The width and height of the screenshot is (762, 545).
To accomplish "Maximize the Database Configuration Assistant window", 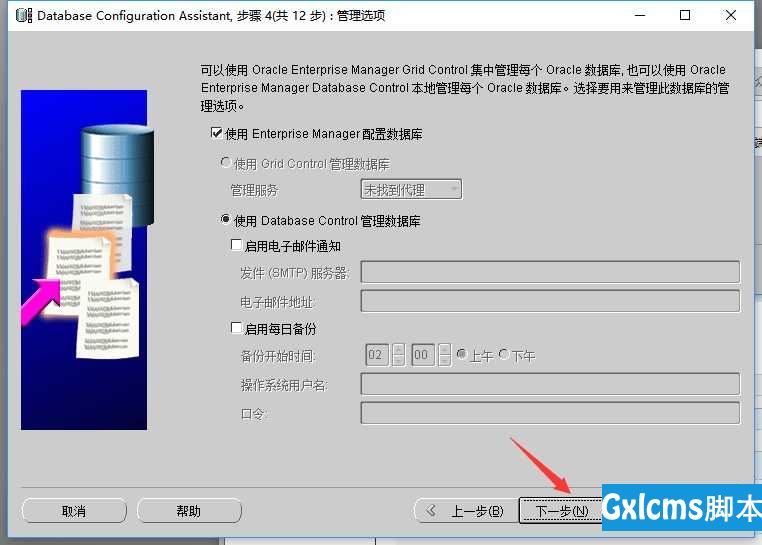I will 685,16.
